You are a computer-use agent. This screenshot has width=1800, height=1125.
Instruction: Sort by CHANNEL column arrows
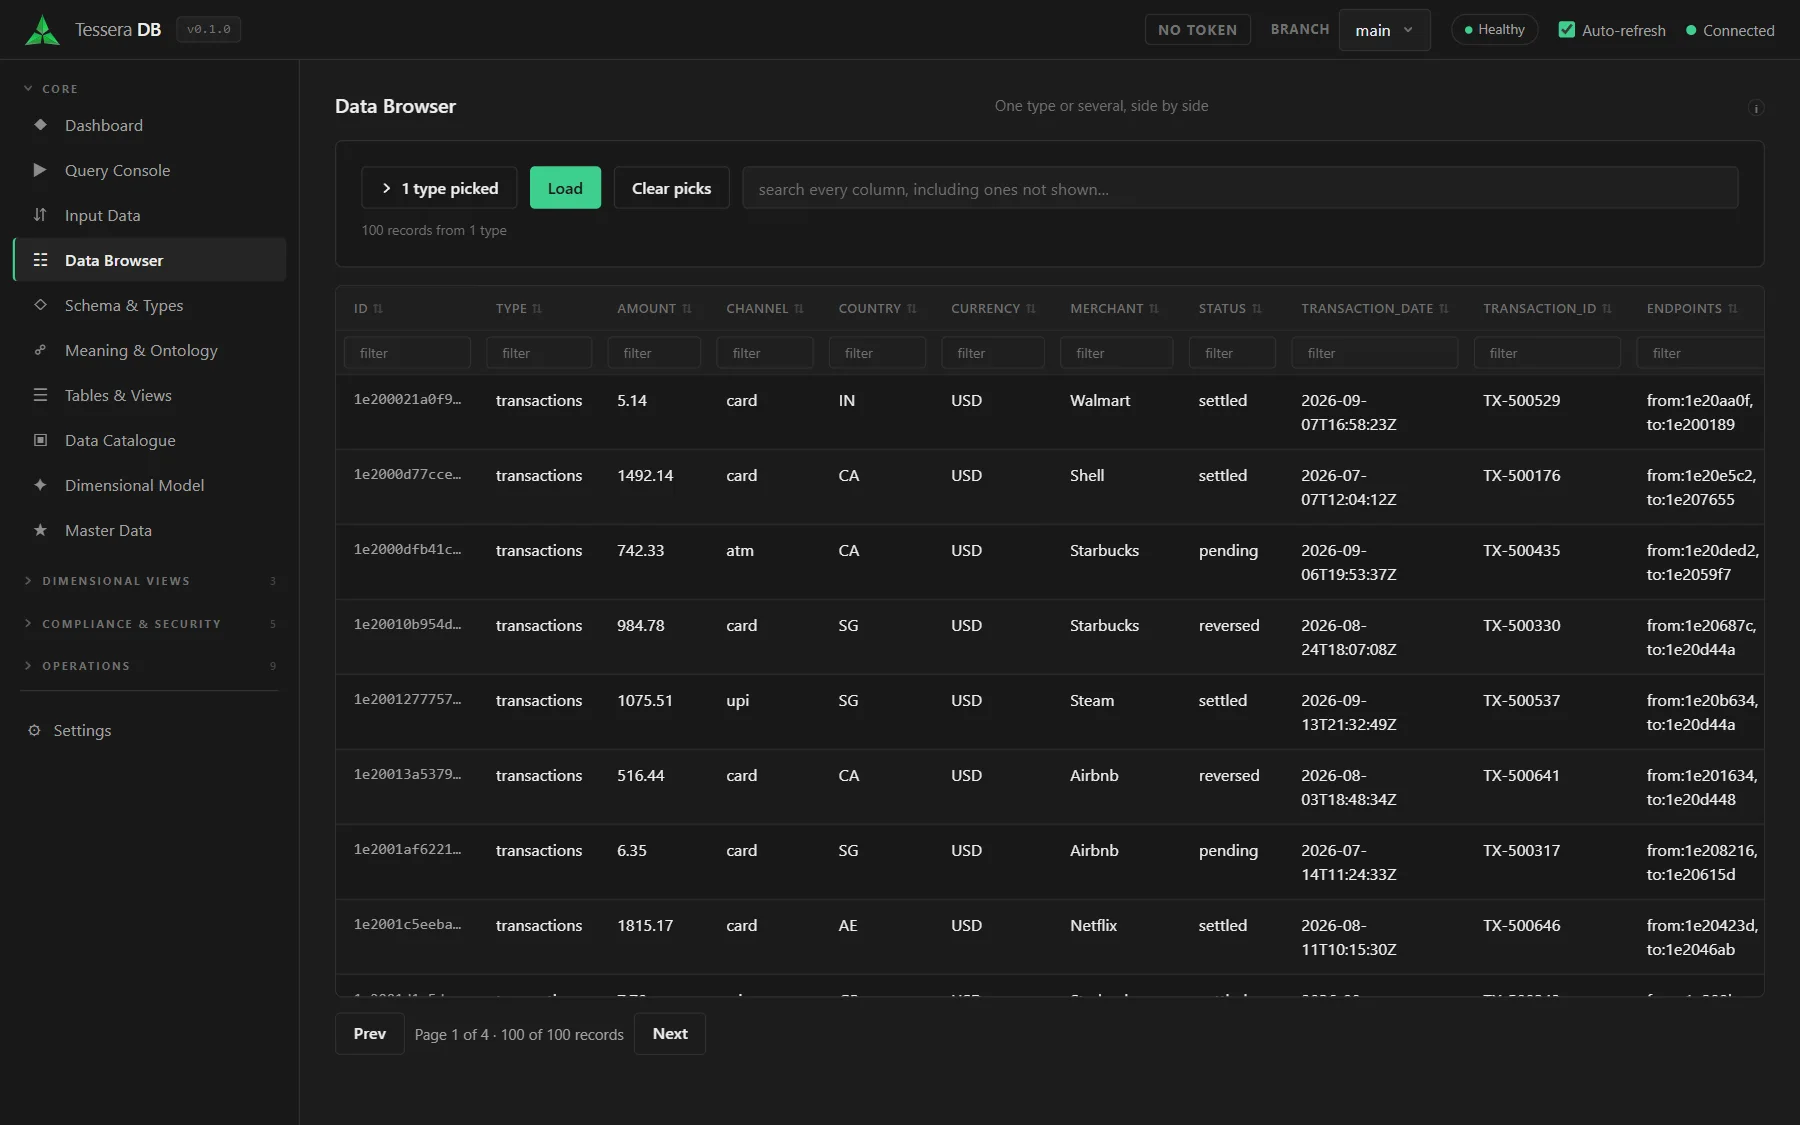[x=799, y=309]
